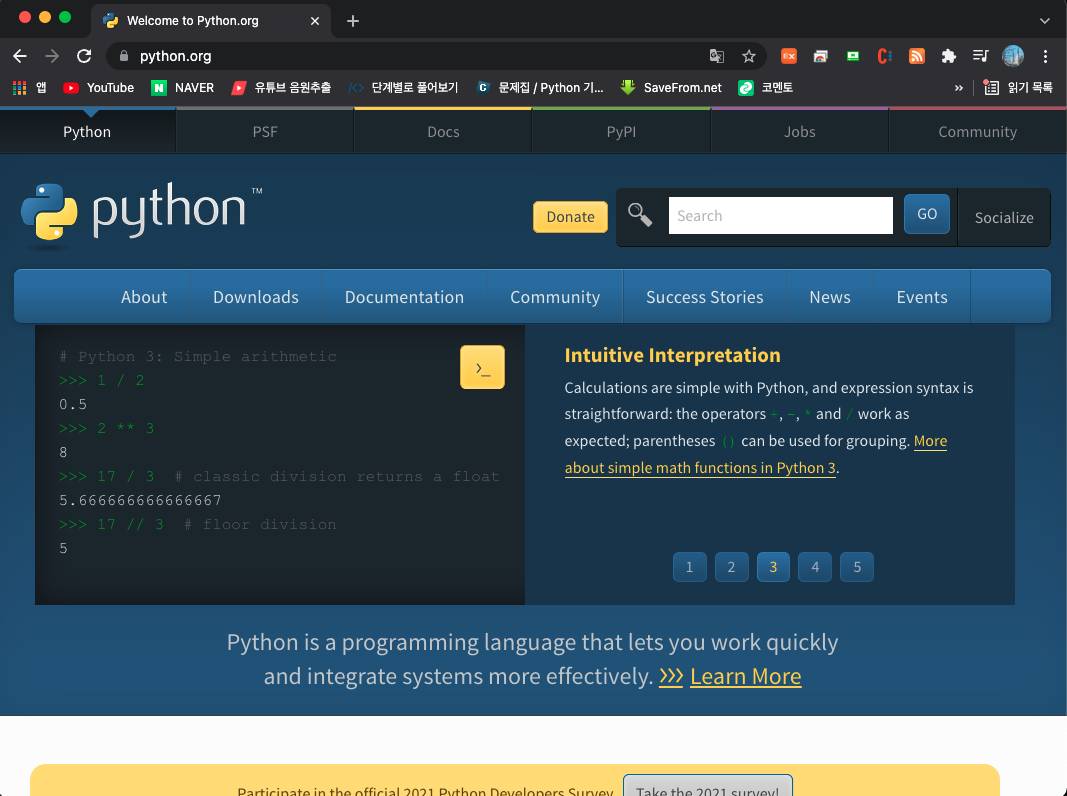The height and width of the screenshot is (796, 1067).
Task: Switch to slide 4 of the code carousel
Action: tap(815, 567)
